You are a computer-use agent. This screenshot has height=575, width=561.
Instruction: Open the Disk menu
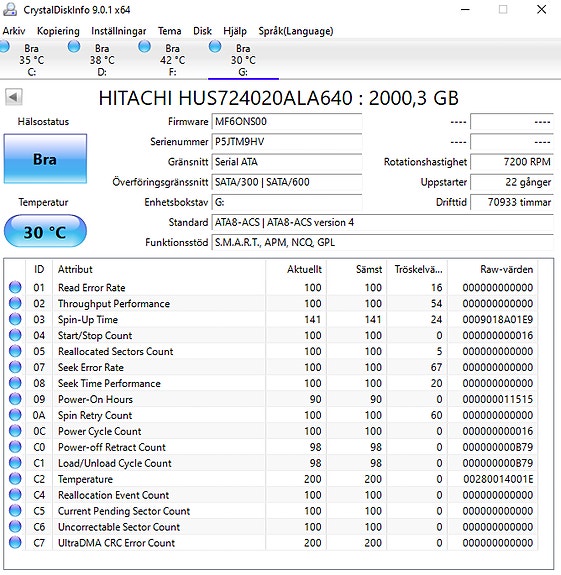coord(202,31)
